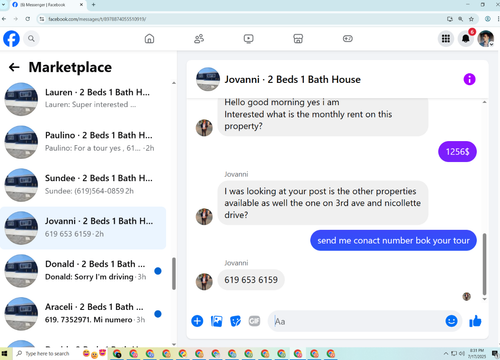Open Lauren's 2 Beds 1 Bath conversation
Image resolution: width=500 pixels, height=360 pixels.
pyautogui.click(x=83, y=99)
